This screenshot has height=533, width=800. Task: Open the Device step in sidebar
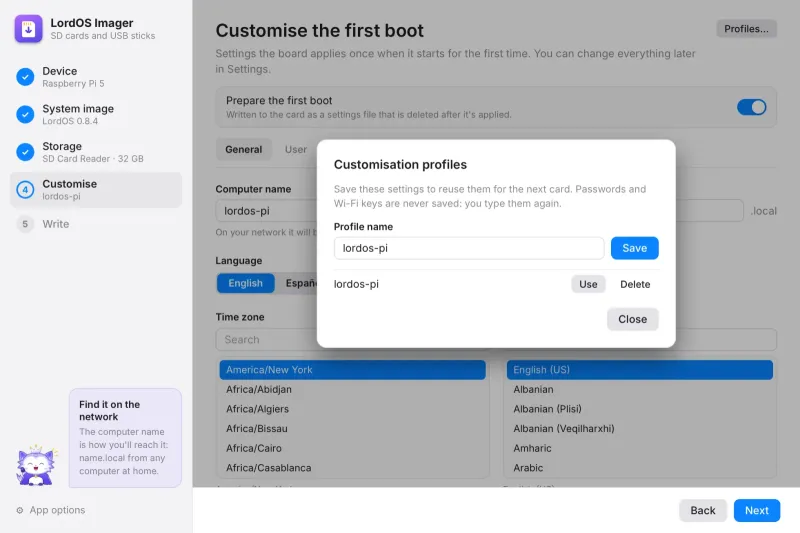point(96,77)
